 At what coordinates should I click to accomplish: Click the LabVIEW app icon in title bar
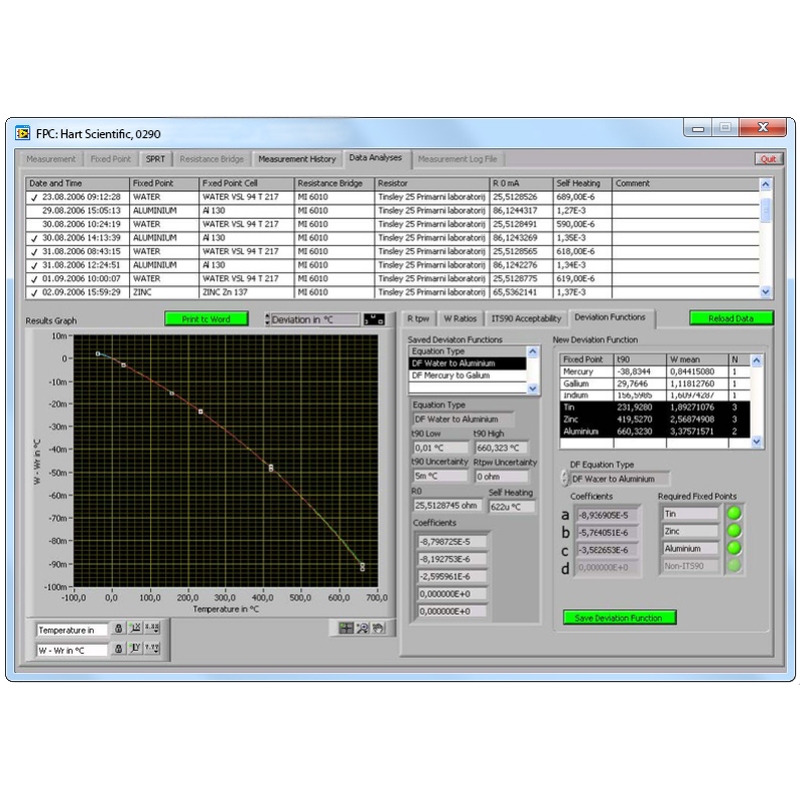(22, 134)
